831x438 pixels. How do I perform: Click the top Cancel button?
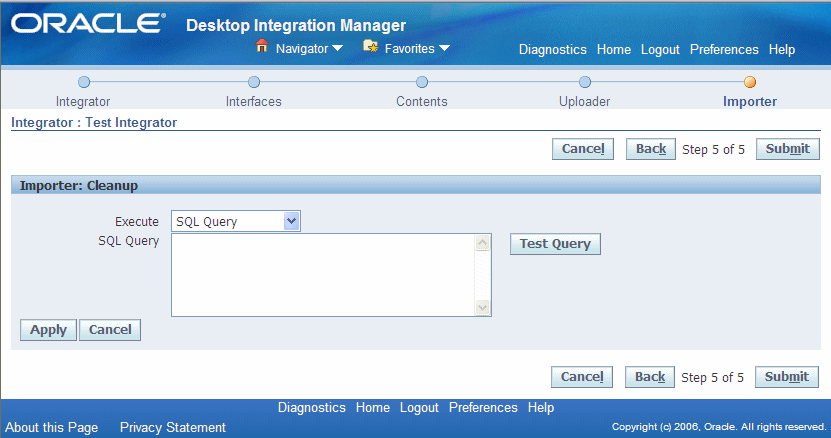pyautogui.click(x=583, y=149)
